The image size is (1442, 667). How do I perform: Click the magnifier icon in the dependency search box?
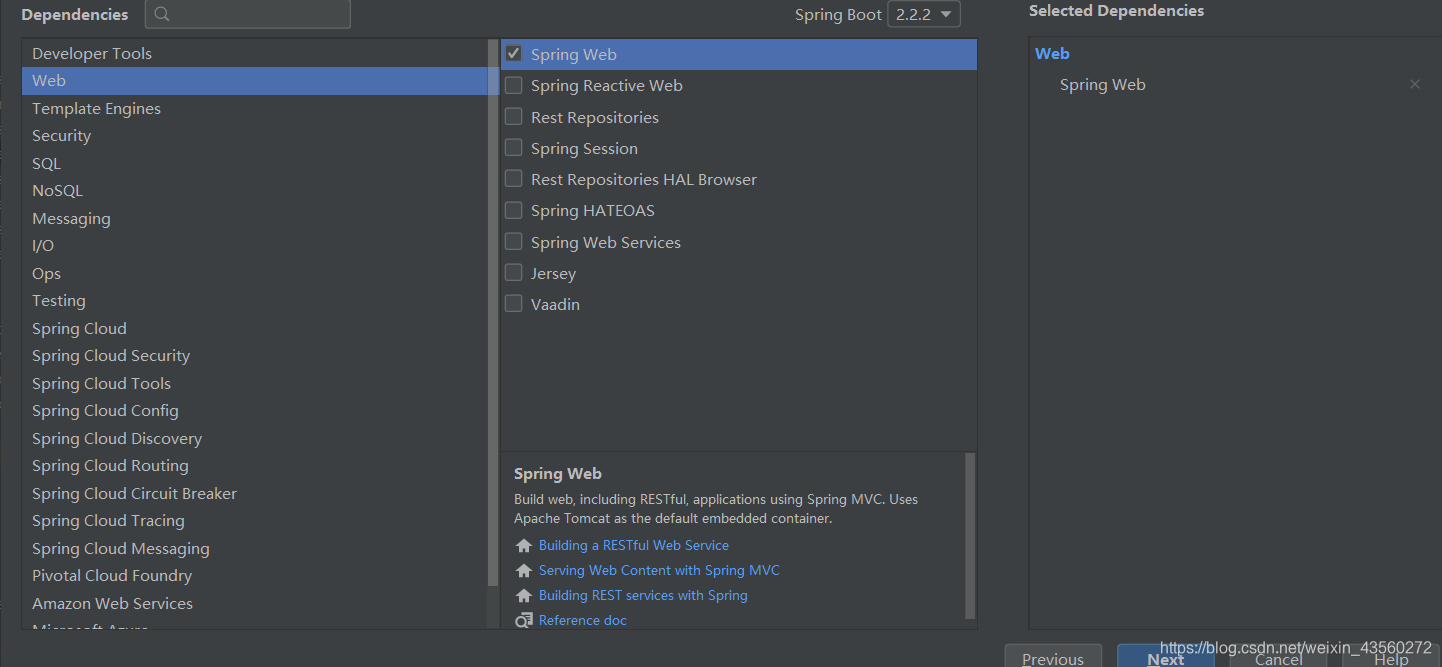point(162,15)
